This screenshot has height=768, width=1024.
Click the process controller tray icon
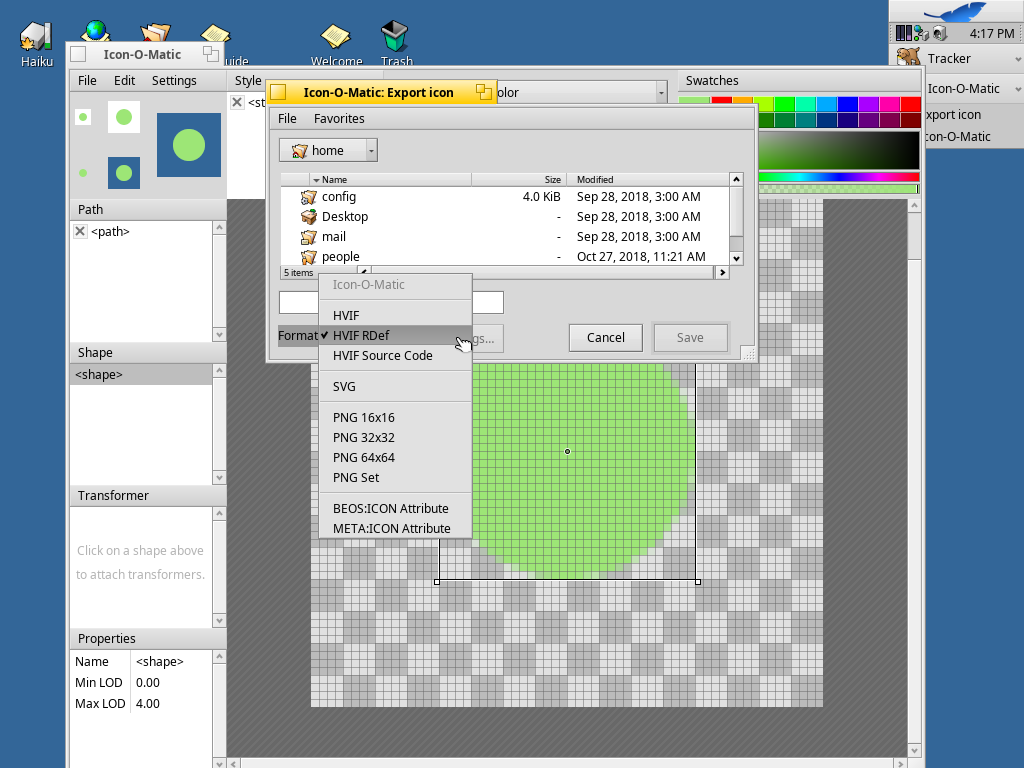click(904, 33)
